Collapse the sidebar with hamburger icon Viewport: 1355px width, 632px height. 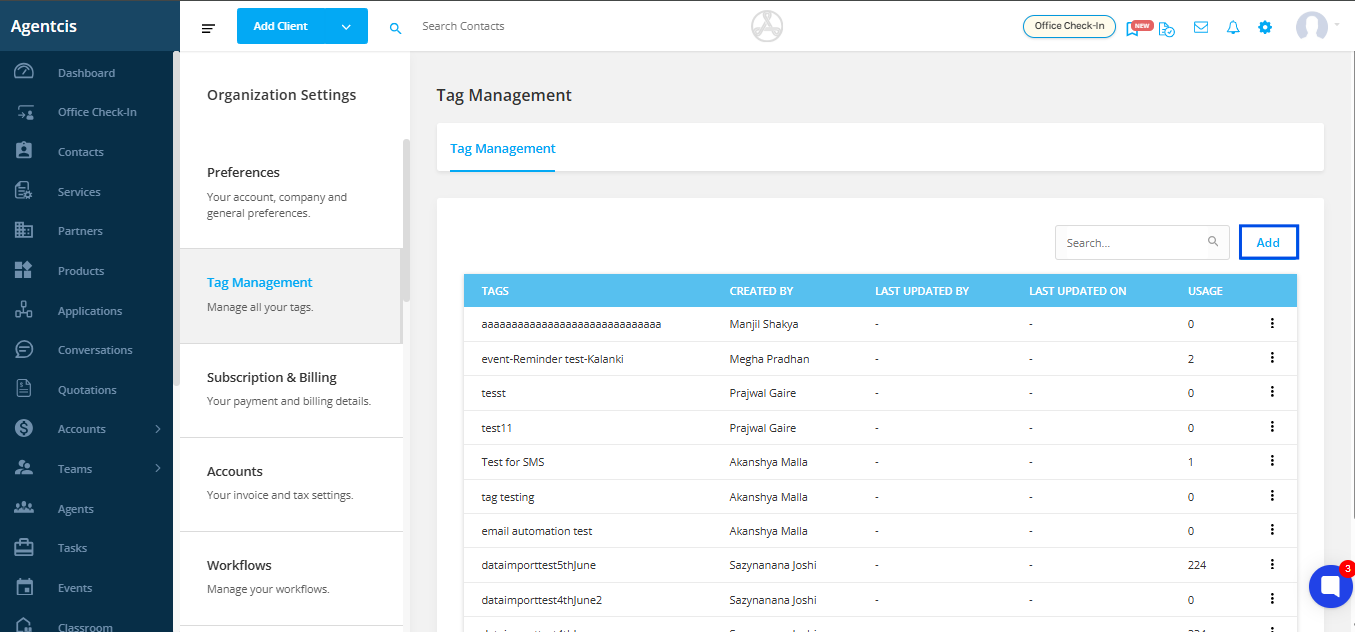pos(208,28)
